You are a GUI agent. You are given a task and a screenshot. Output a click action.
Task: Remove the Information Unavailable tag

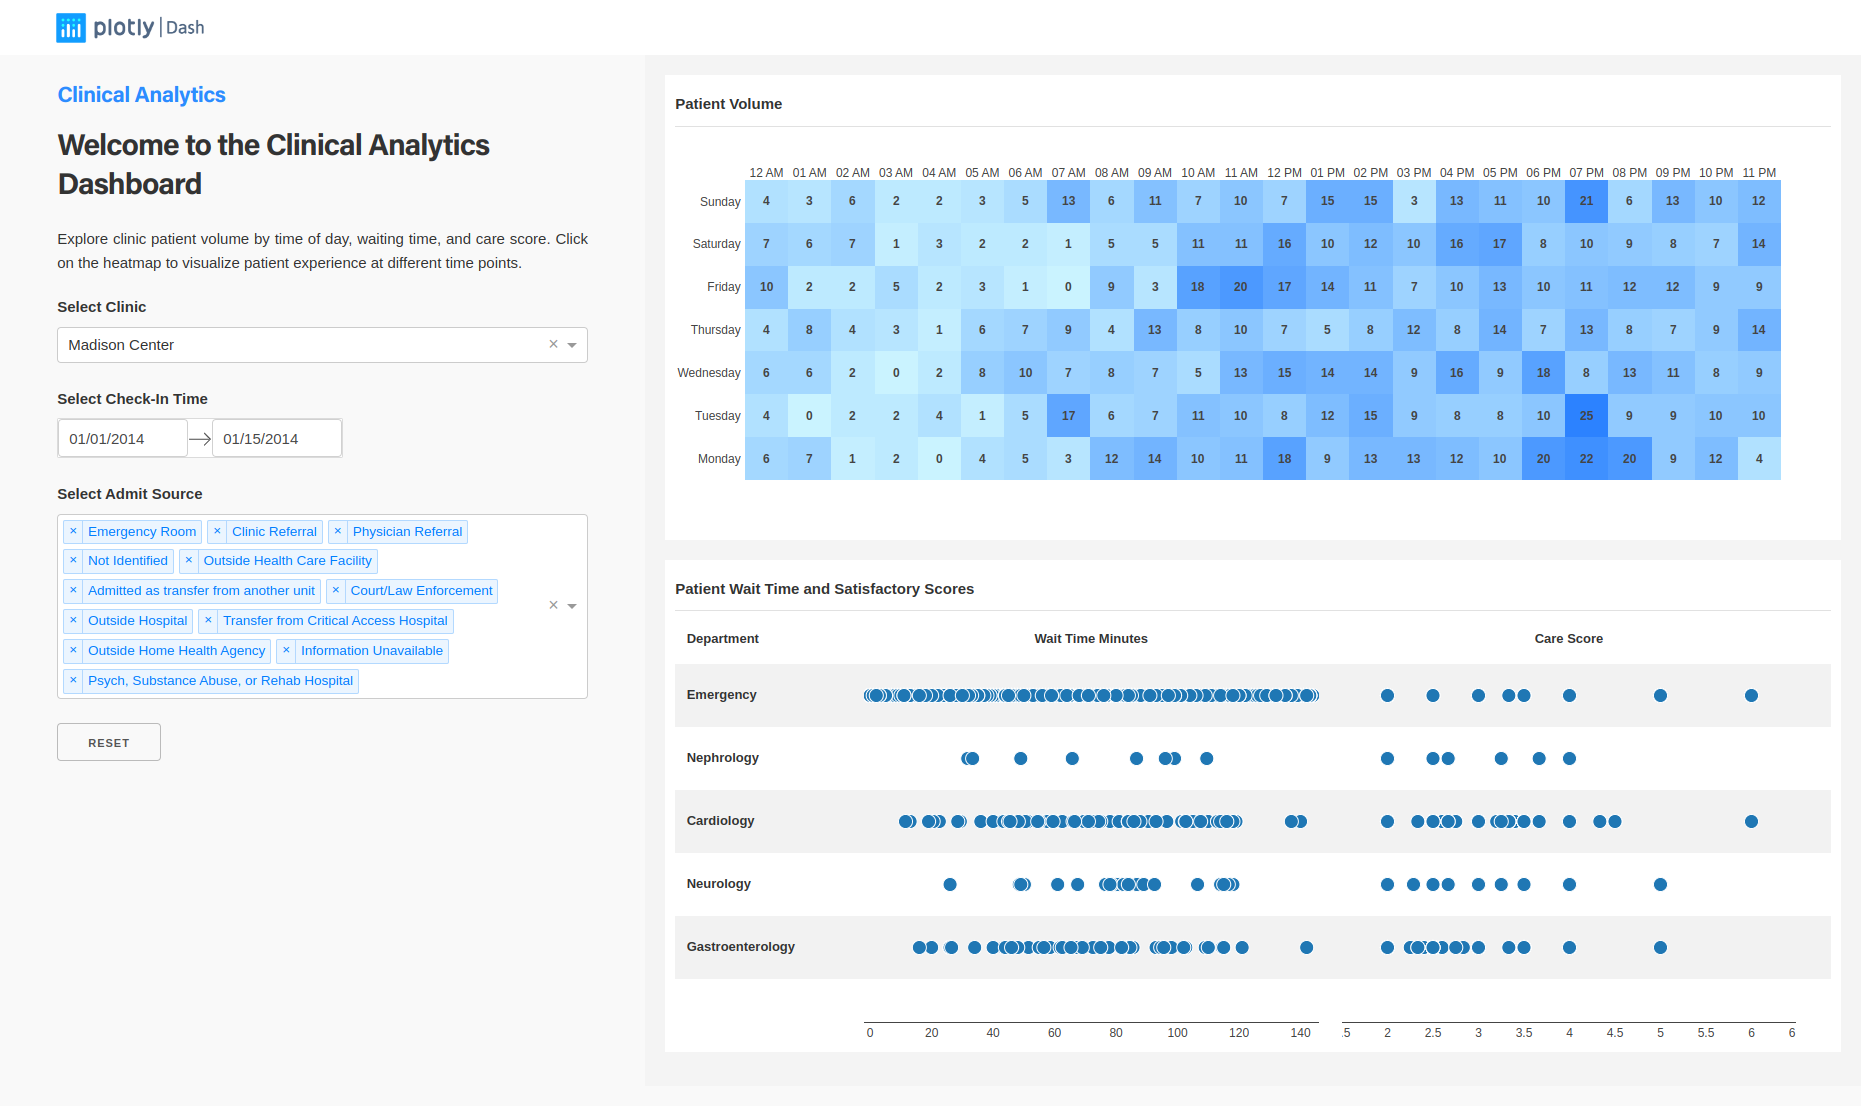pyautogui.click(x=286, y=651)
